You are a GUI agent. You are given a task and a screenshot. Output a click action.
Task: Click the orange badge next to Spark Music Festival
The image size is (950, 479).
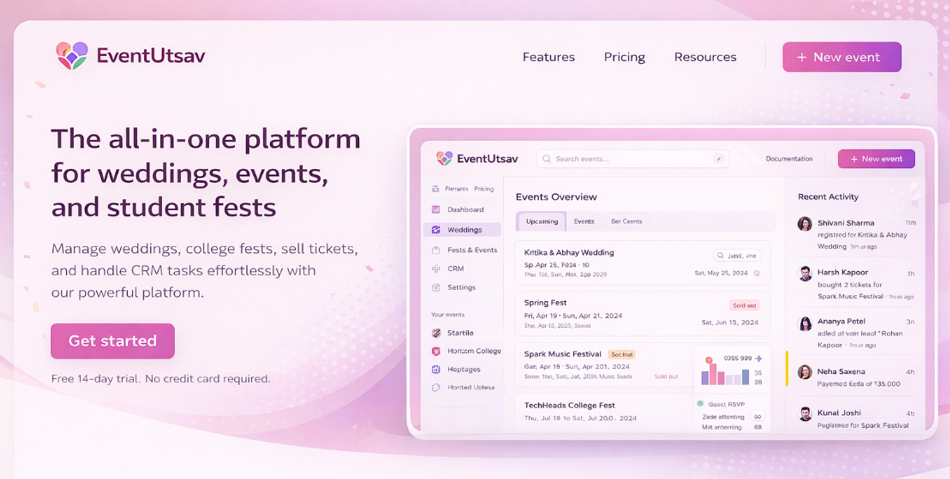[x=621, y=354]
